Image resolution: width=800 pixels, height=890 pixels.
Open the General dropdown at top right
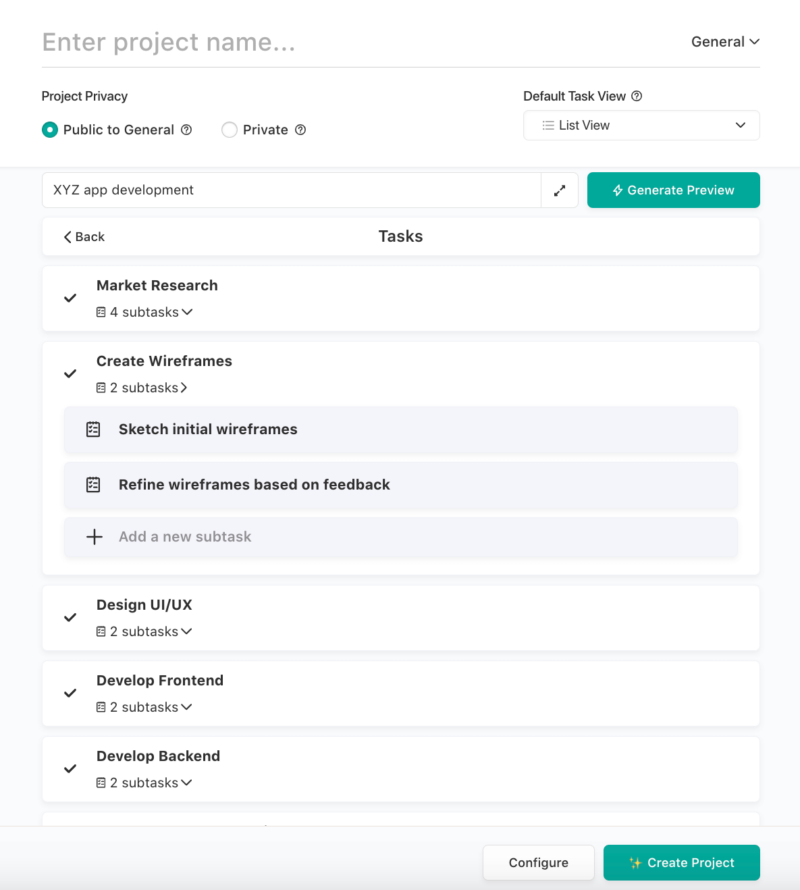(724, 41)
